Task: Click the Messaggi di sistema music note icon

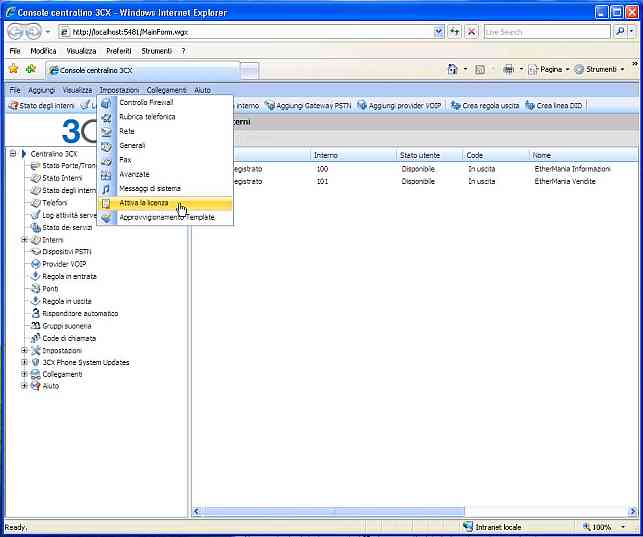Action: pos(106,189)
